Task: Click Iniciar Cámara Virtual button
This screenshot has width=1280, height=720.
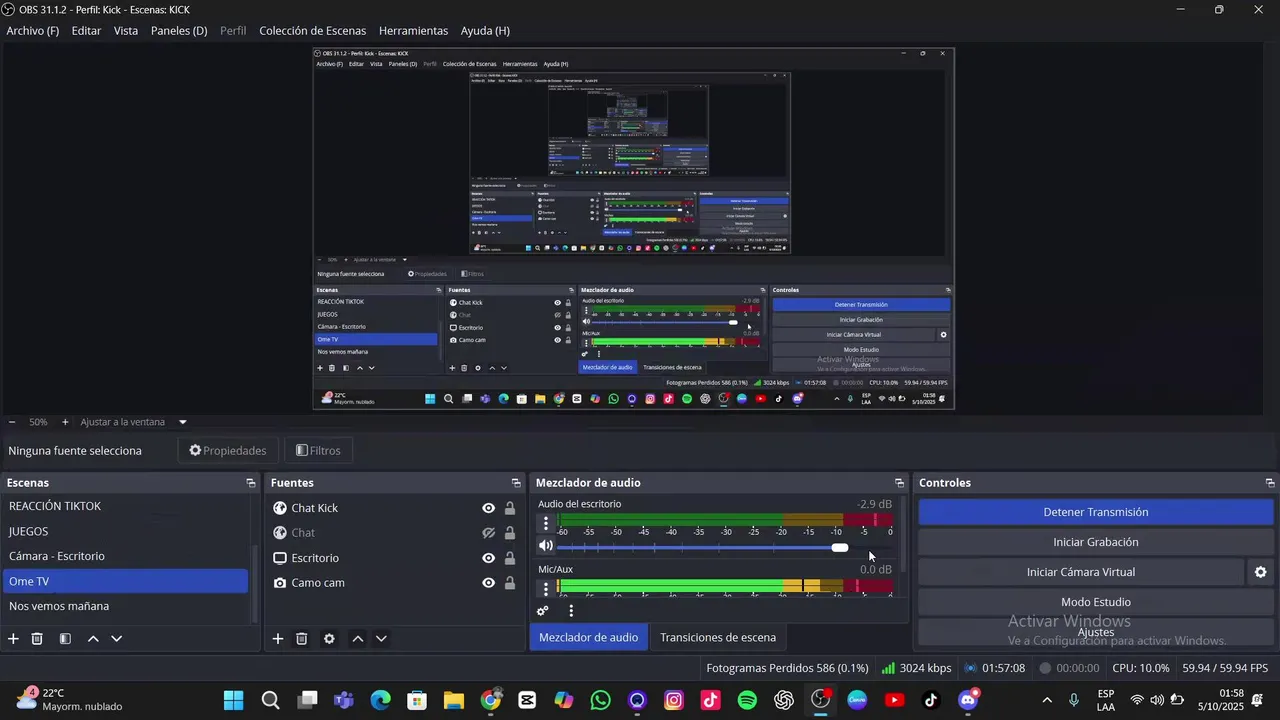Action: 1081,572
